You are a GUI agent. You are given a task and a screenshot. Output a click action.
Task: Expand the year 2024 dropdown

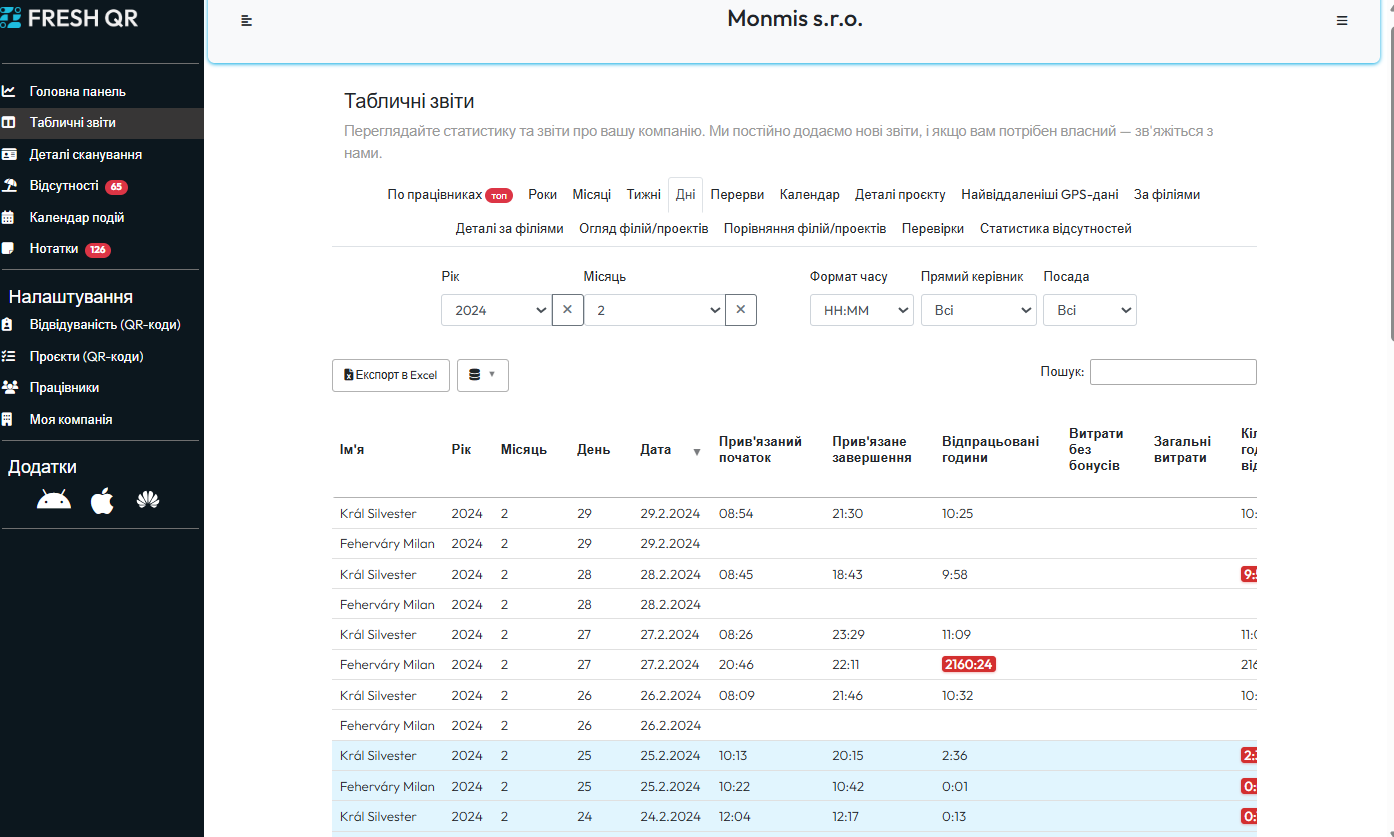click(x=496, y=310)
